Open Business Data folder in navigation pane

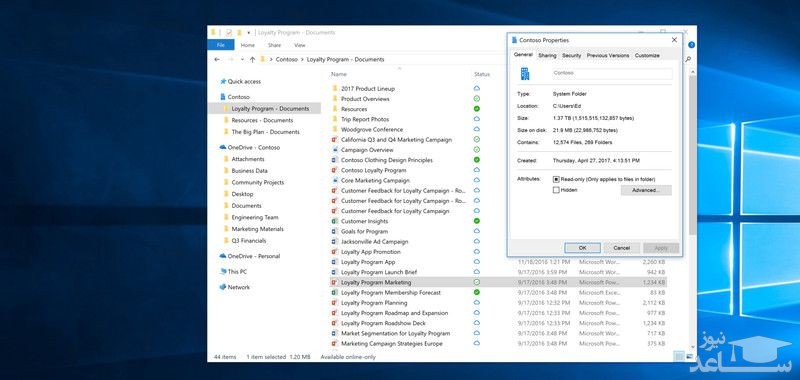coord(249,171)
